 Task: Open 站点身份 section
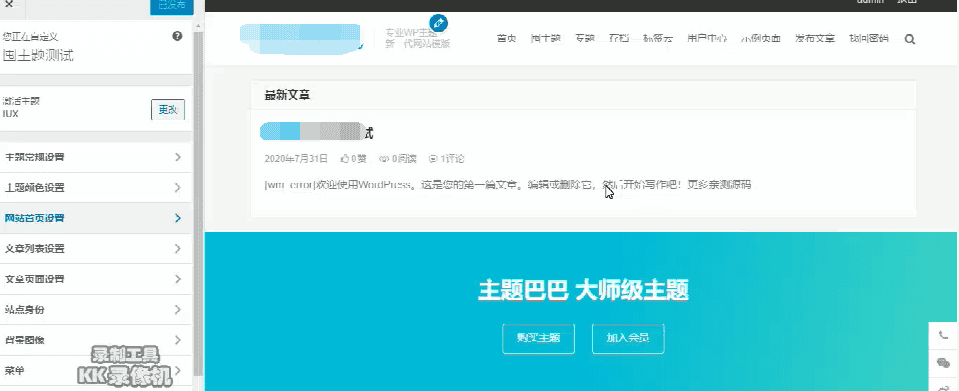(97, 310)
